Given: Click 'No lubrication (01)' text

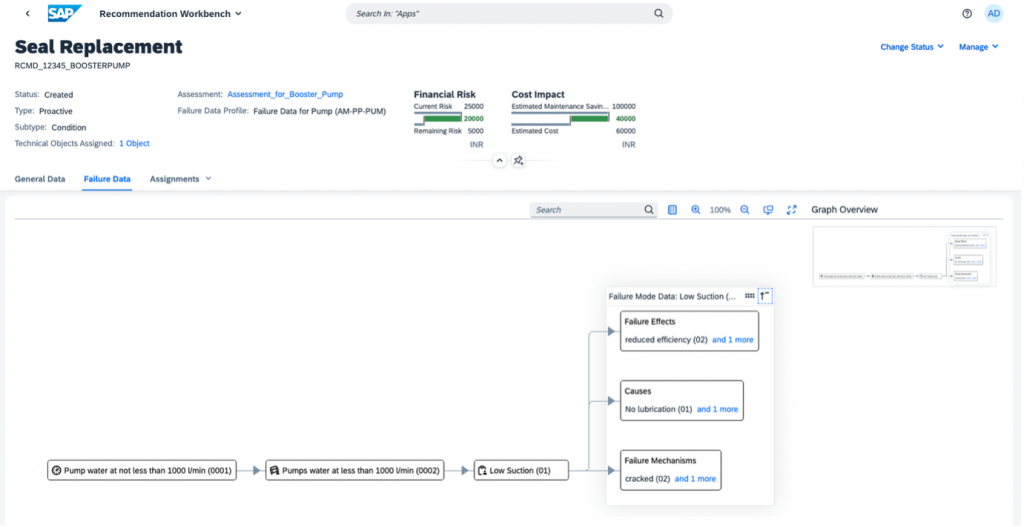Looking at the screenshot, I should coord(658,409).
